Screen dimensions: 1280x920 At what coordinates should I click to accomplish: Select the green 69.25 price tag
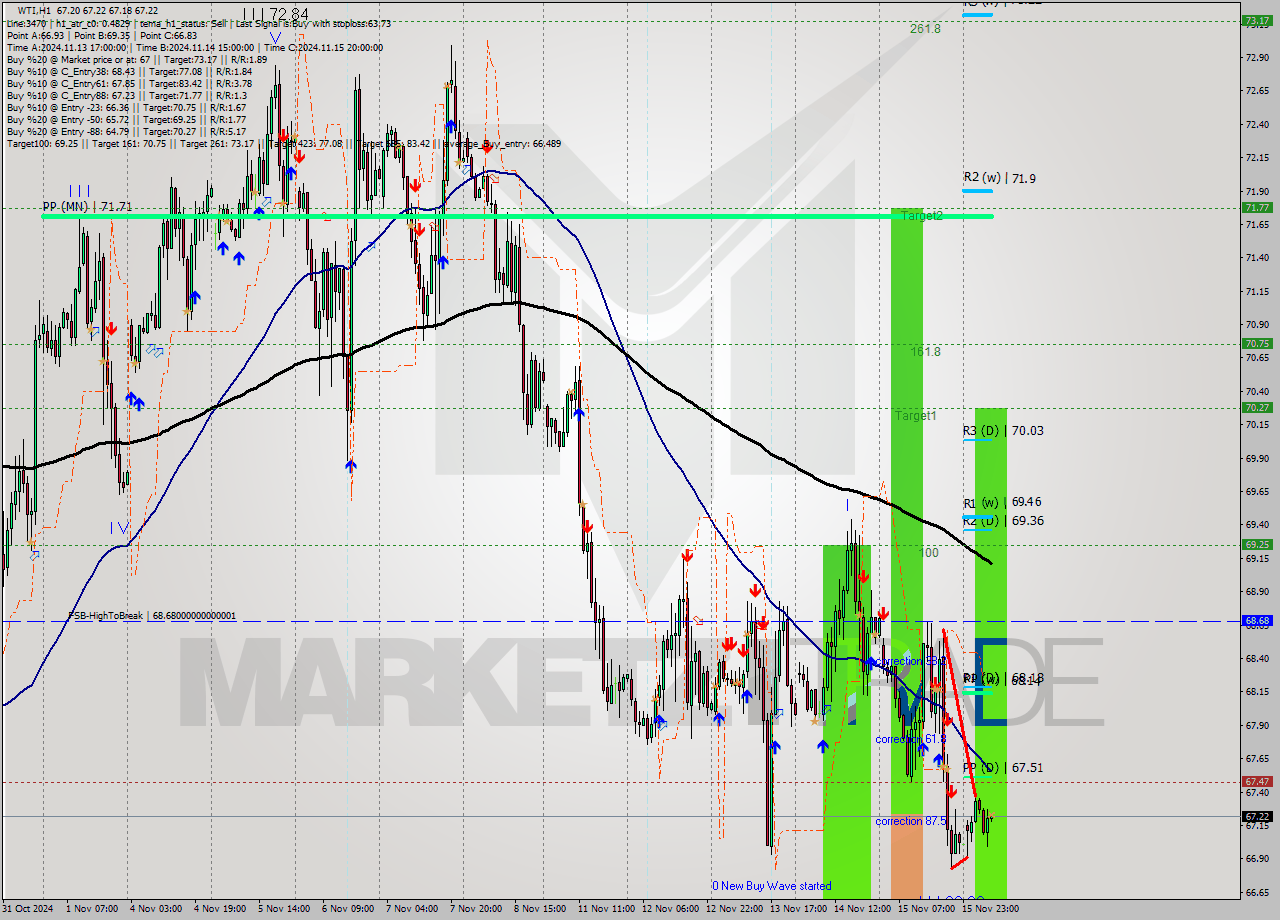tap(1256, 544)
